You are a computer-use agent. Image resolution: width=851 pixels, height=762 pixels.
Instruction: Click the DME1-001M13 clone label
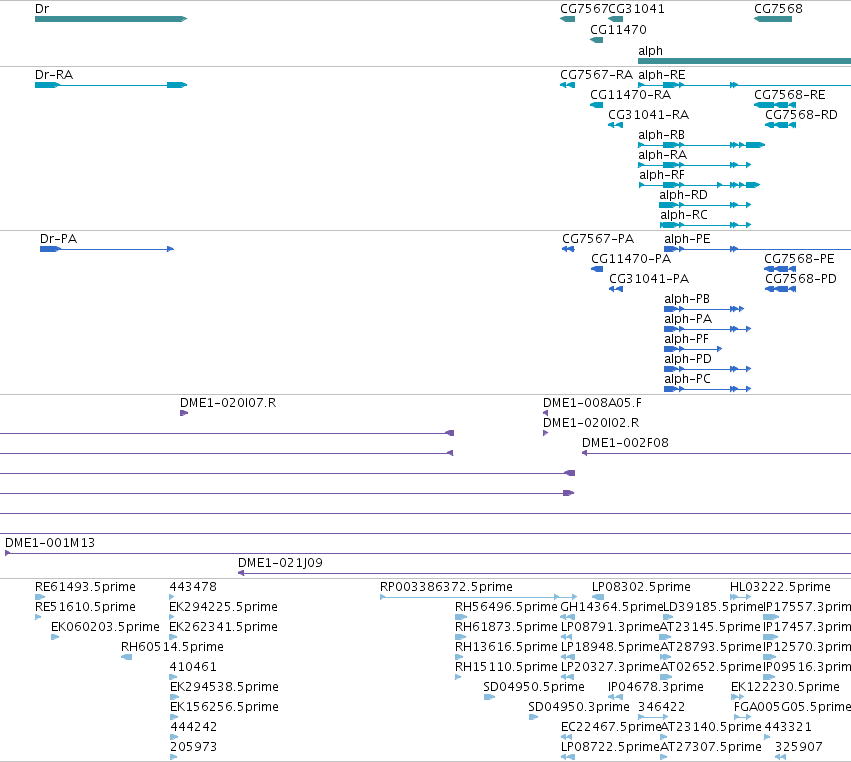(50, 542)
